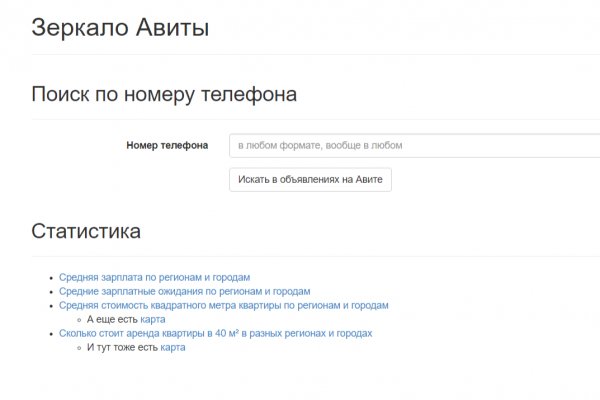Click the 'Зеркало Авиты' page title
Image resolution: width=600 pixels, height=400 pixels.
pos(120,27)
